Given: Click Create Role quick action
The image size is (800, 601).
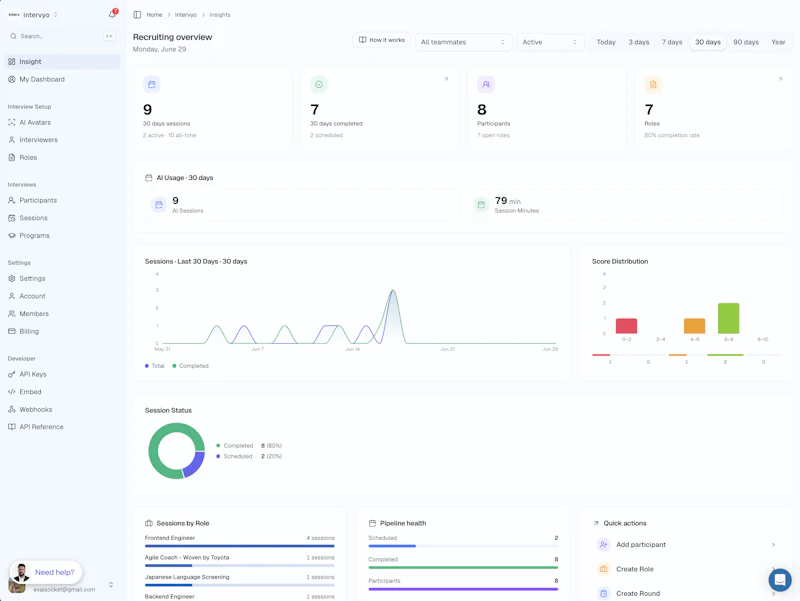Looking at the screenshot, I should (x=687, y=569).
